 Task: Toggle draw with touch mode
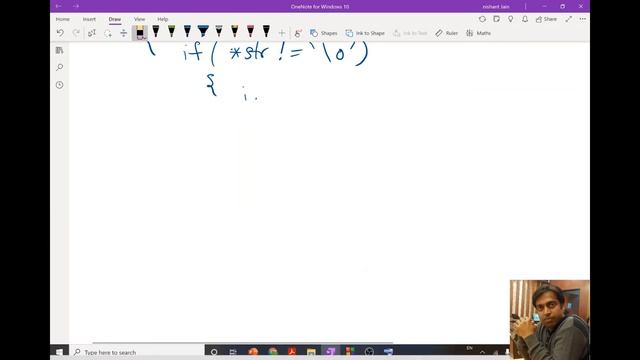click(298, 33)
